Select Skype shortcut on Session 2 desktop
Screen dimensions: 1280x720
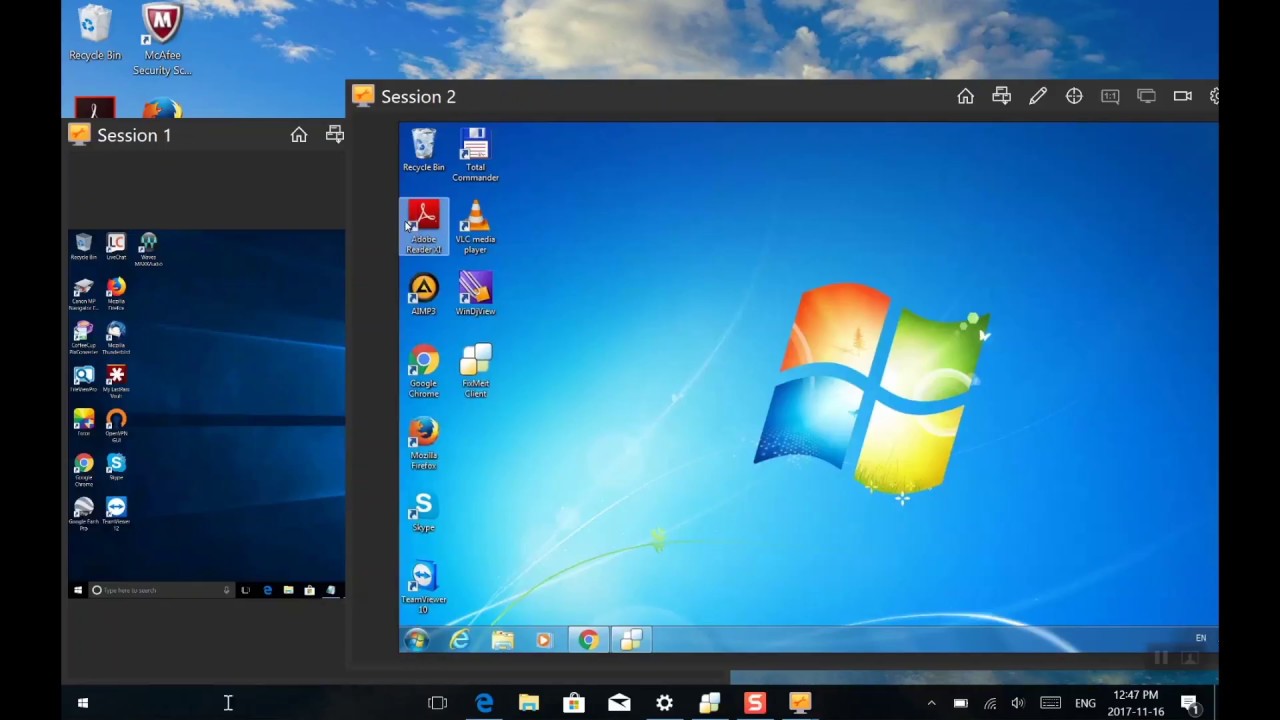[424, 511]
